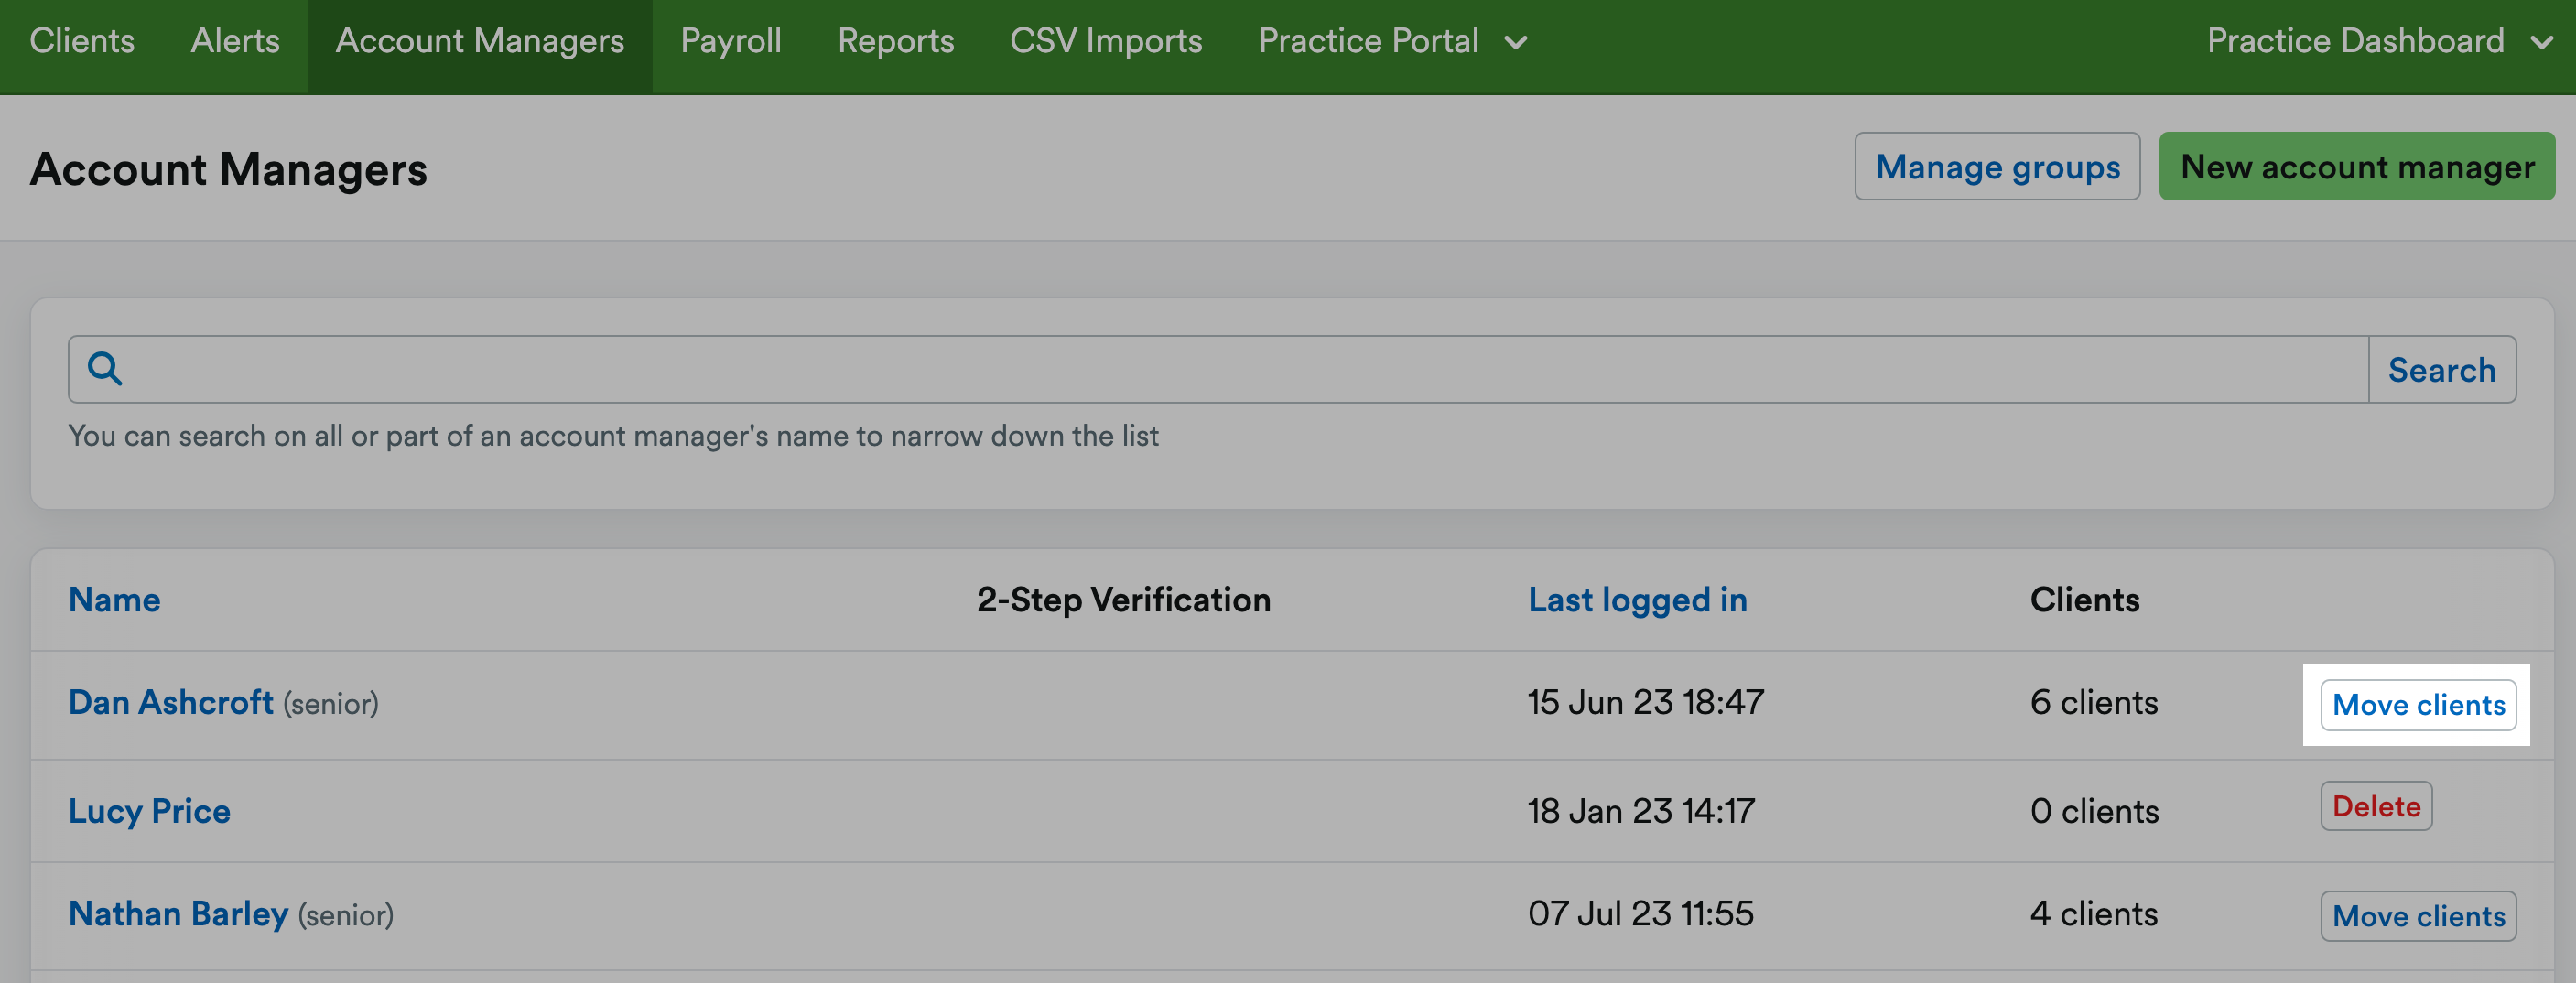This screenshot has height=983, width=2576.
Task: Expand the Practice Dashboard dropdown
Action: point(2379,41)
